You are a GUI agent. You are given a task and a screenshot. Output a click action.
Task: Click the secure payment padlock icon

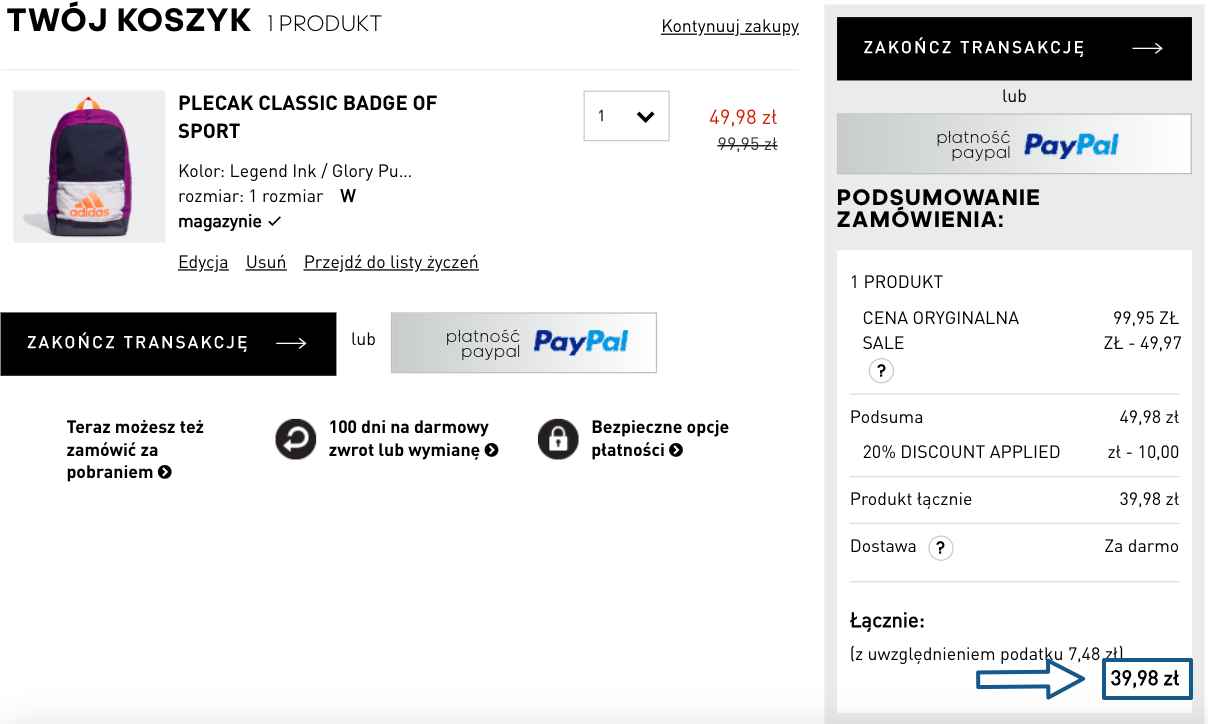point(558,439)
